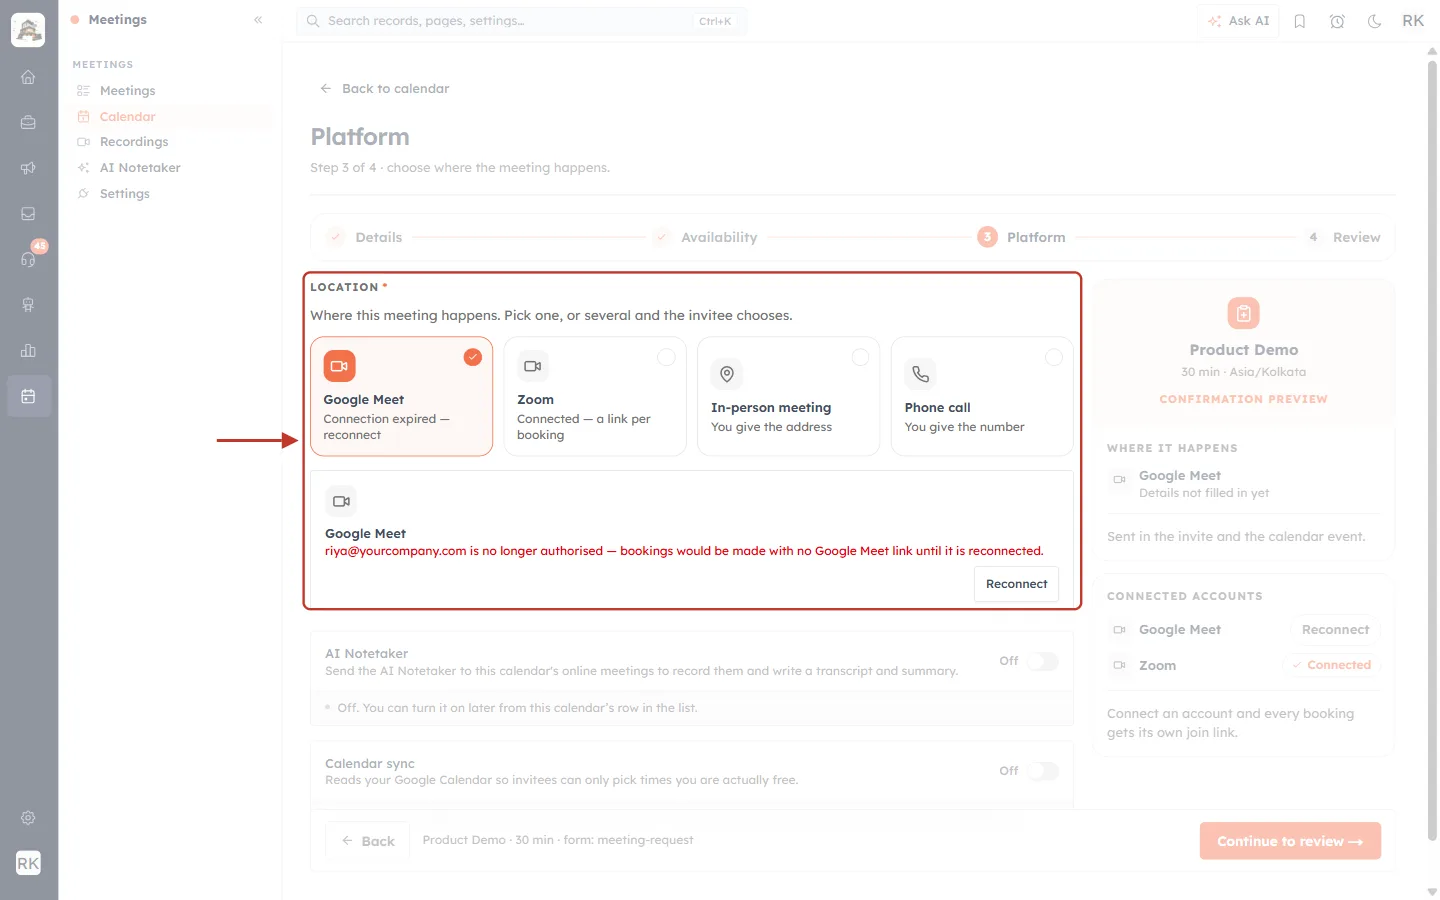The height and width of the screenshot is (900, 1440).
Task: Open the alarm clock icon in the top bar
Action: [1337, 21]
